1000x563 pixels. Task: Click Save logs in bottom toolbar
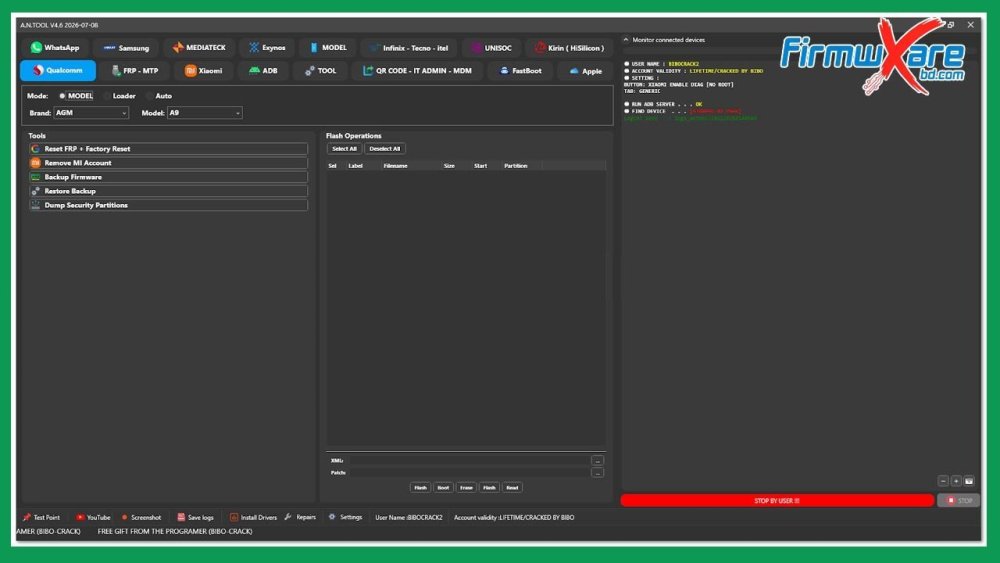pos(195,517)
